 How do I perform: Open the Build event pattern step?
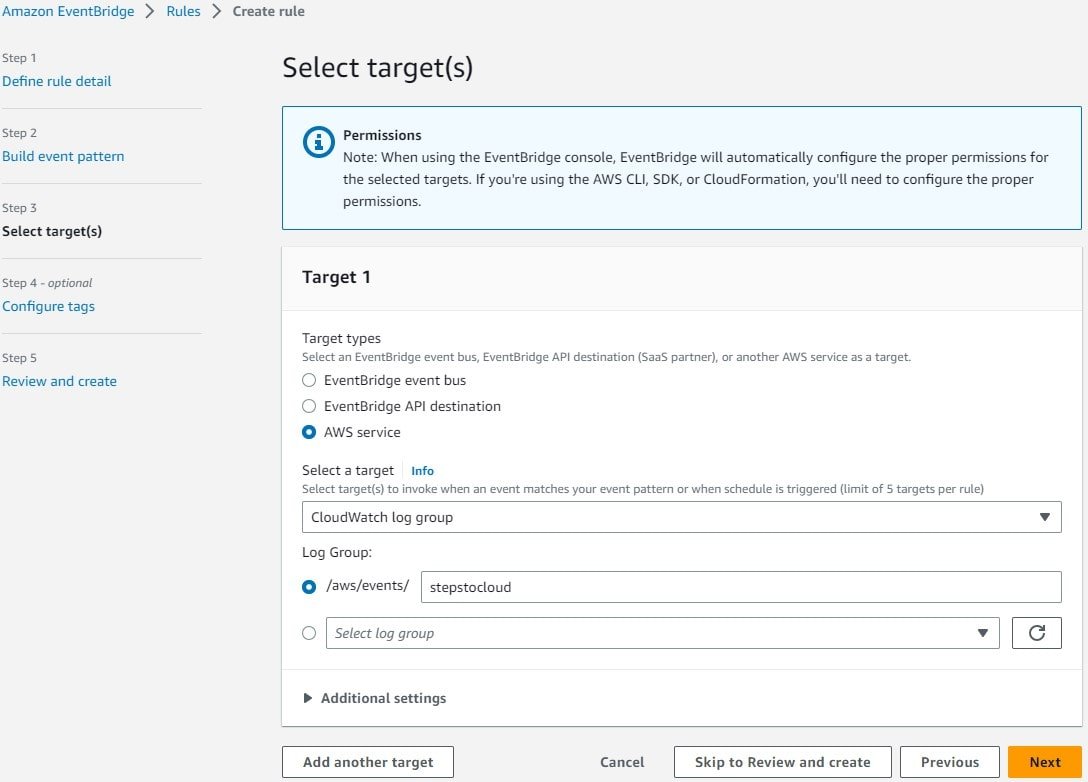(63, 156)
